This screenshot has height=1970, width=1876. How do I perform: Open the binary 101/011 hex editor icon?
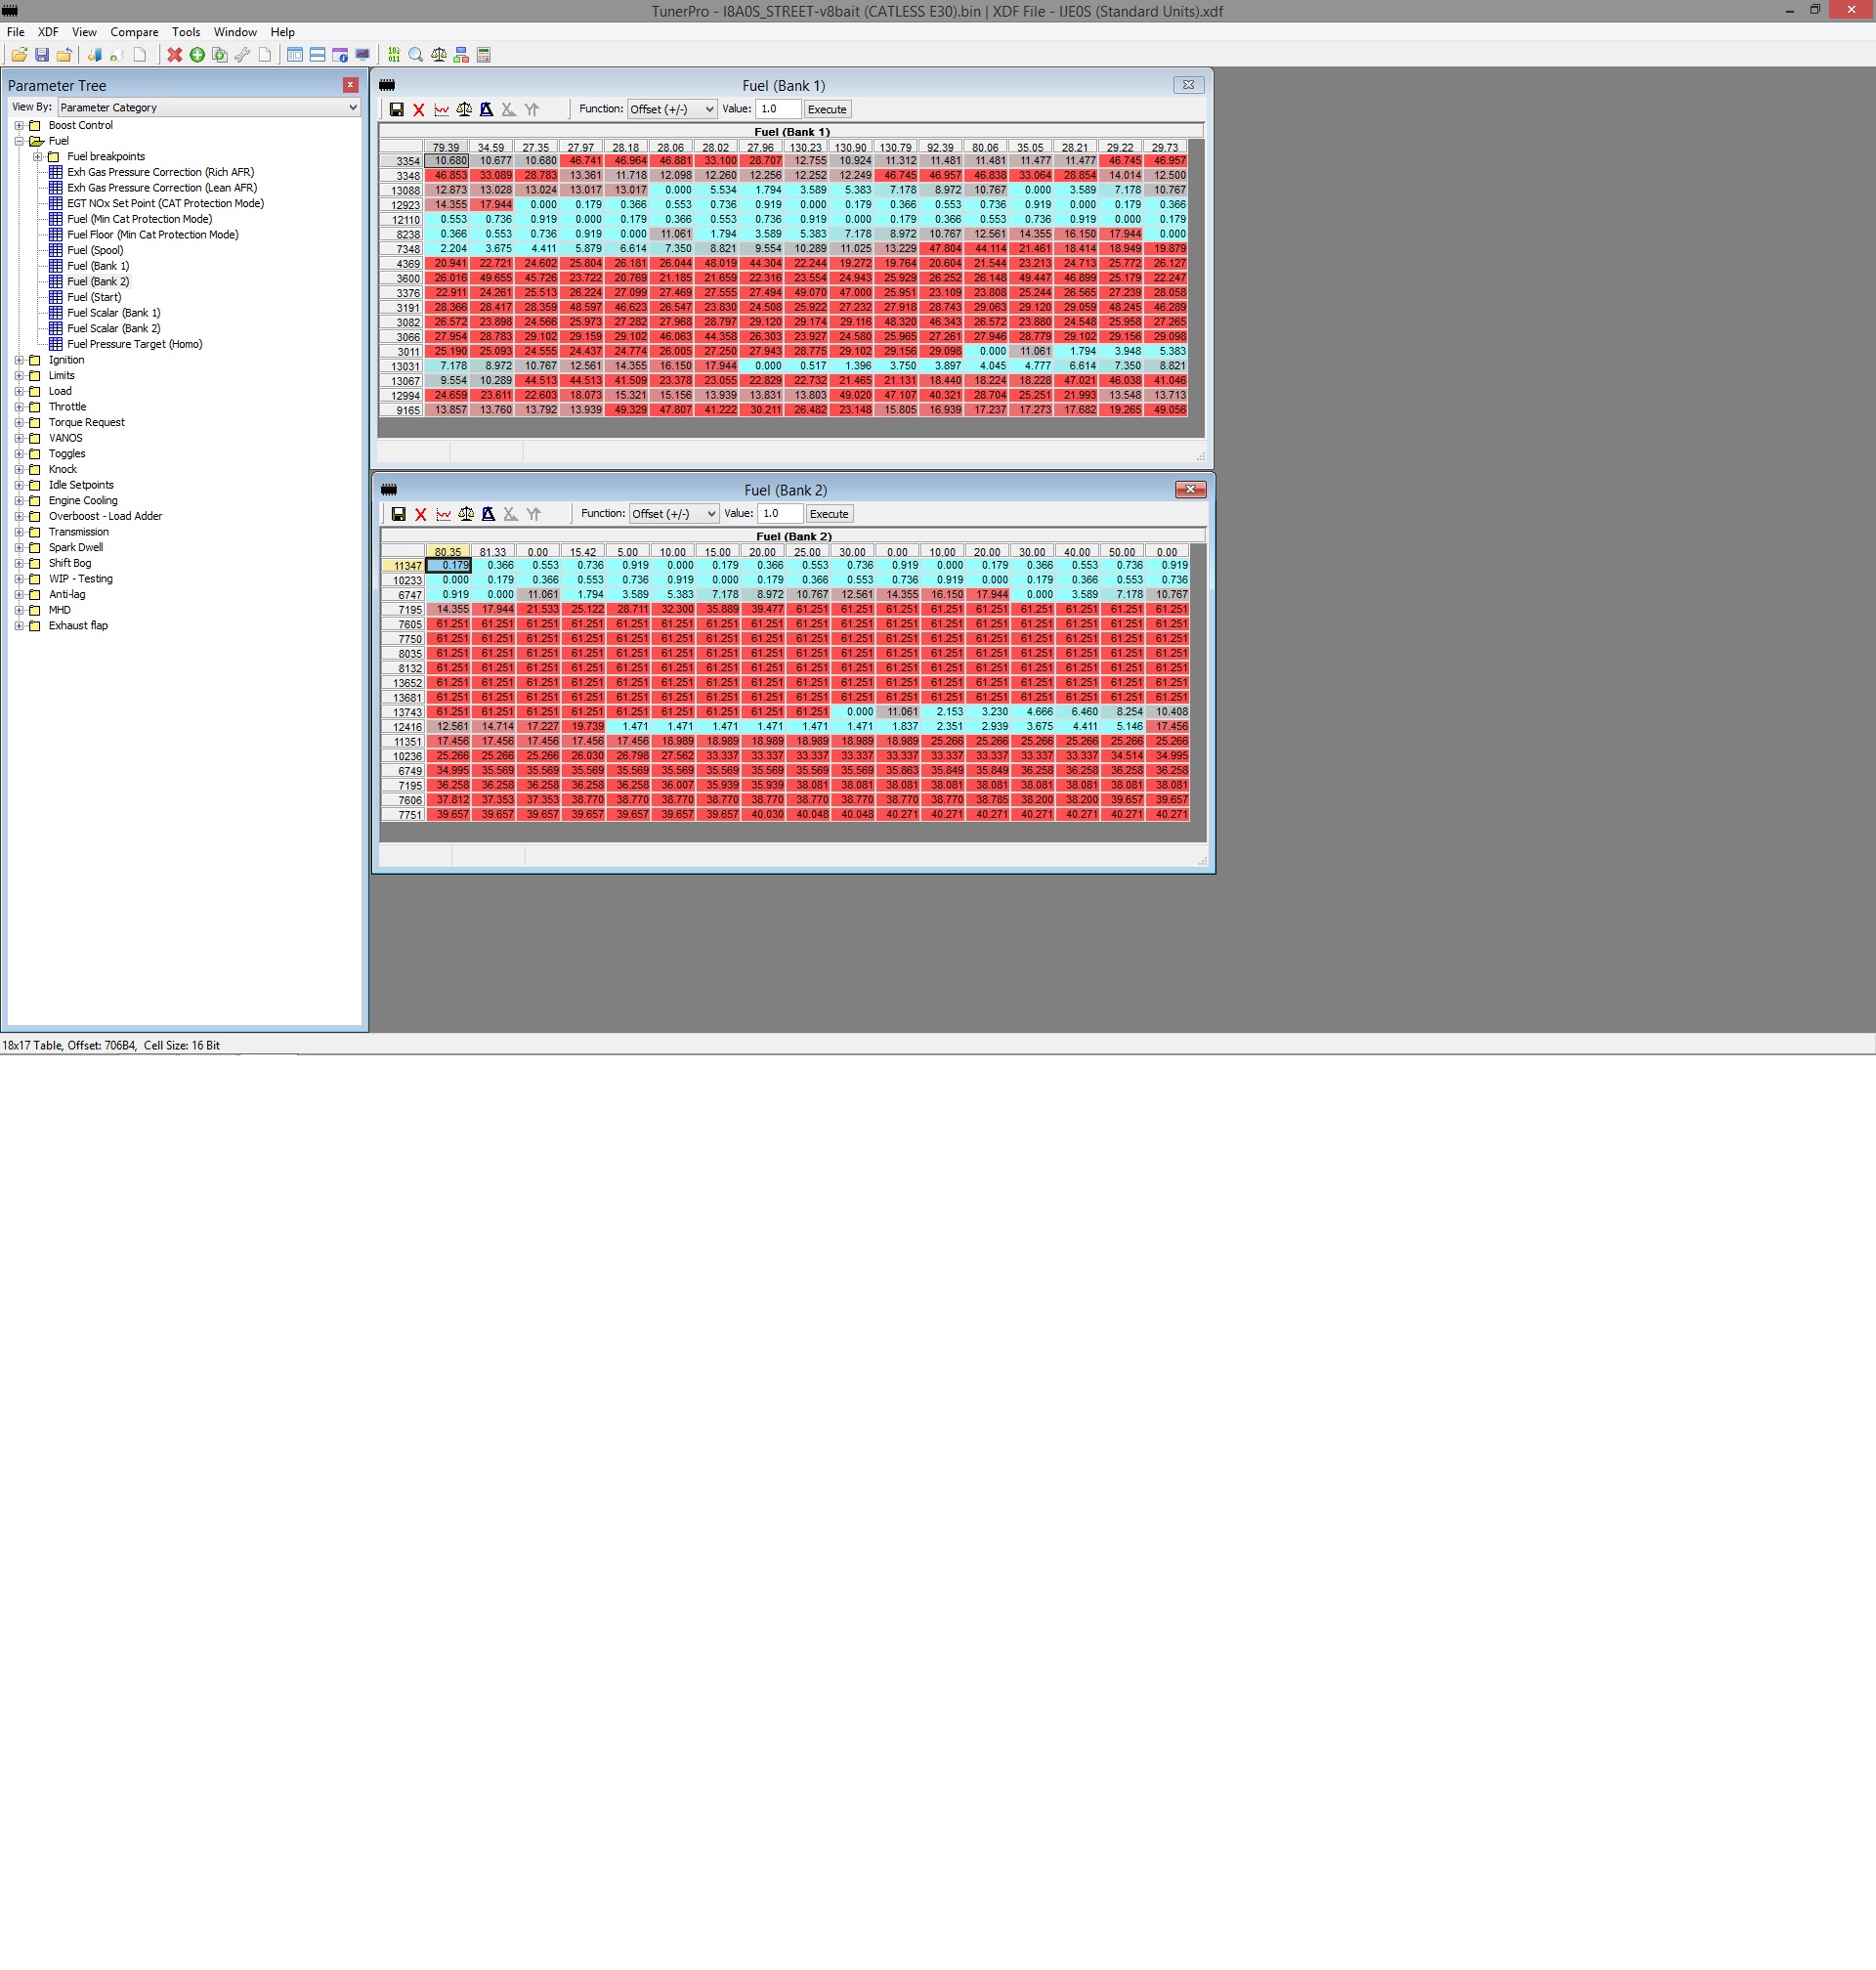[394, 55]
